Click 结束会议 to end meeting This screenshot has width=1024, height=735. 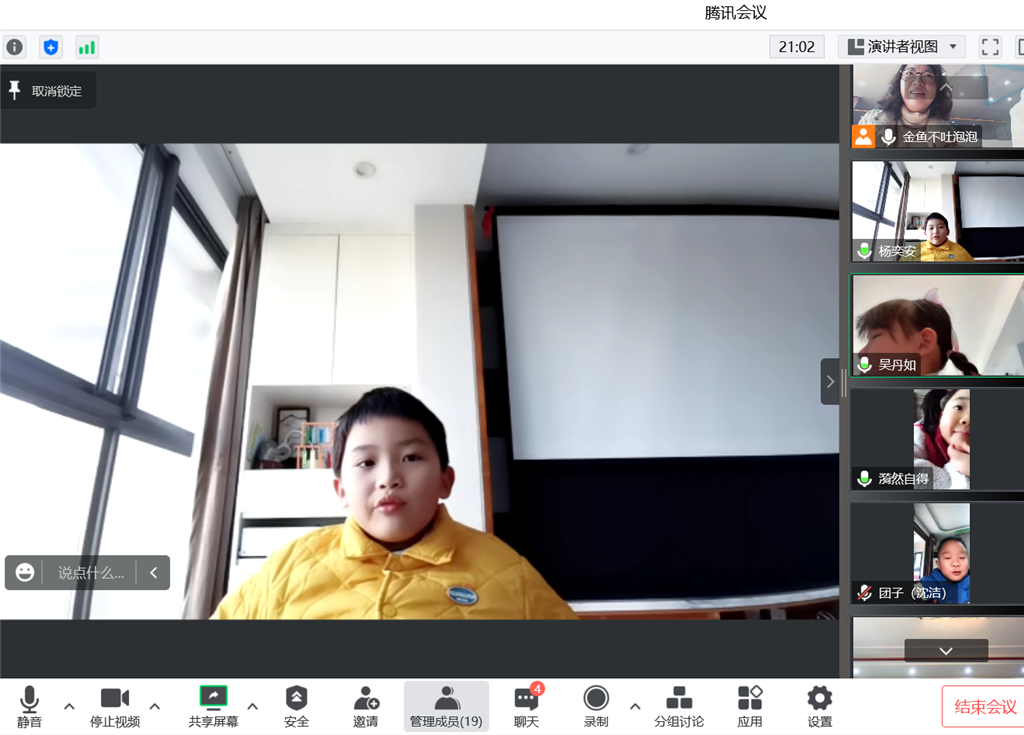[x=984, y=707]
